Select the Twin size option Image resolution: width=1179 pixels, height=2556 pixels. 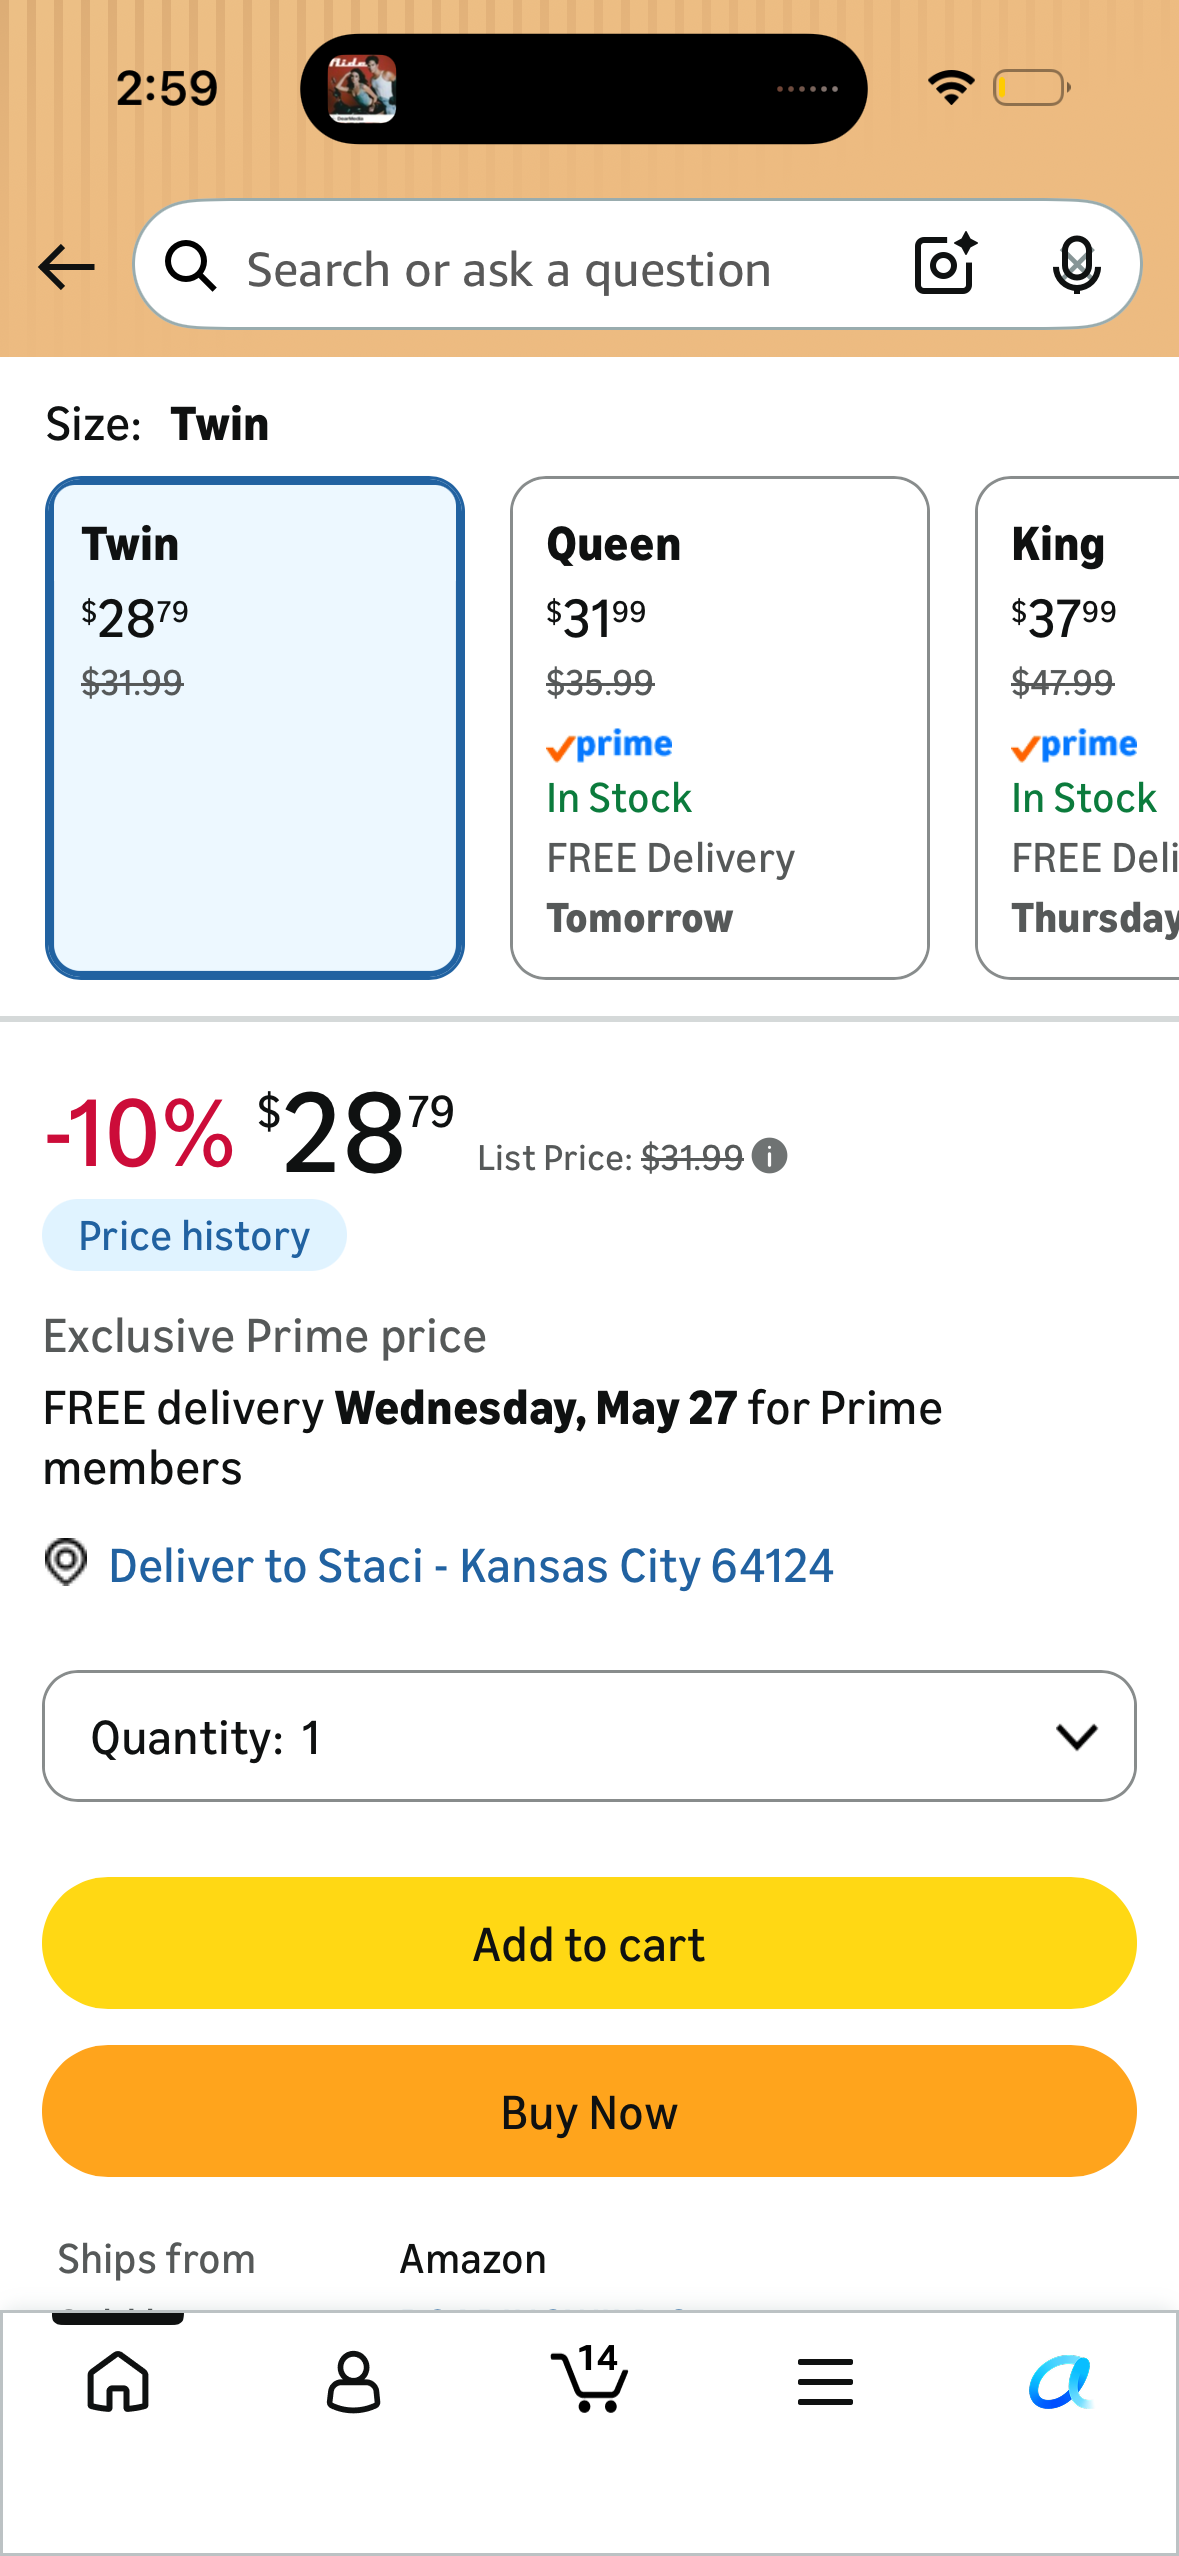[255, 728]
